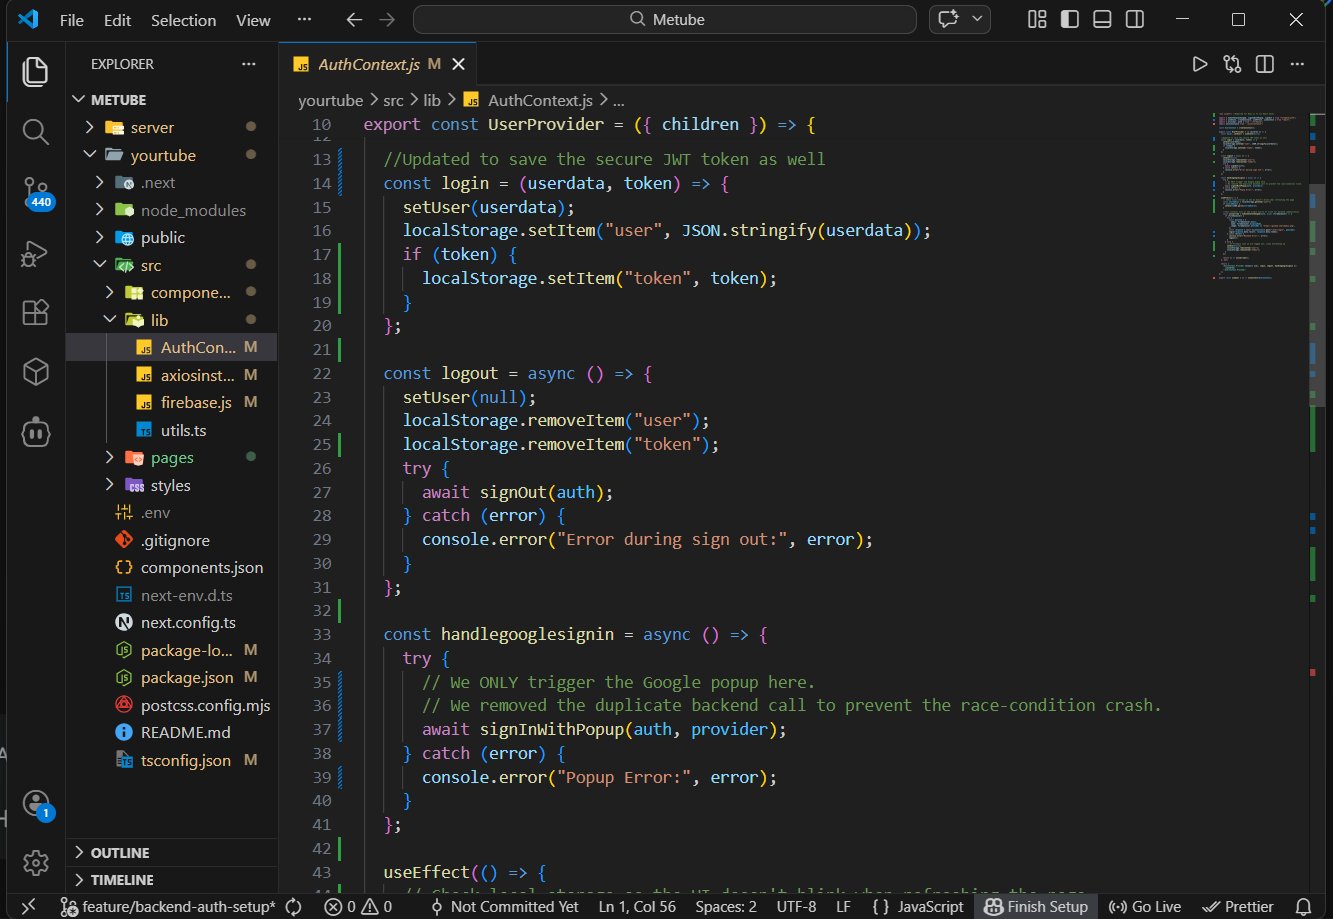Open the Accounts icon in activity bar
Image resolution: width=1333 pixels, height=919 pixels.
click(36, 803)
